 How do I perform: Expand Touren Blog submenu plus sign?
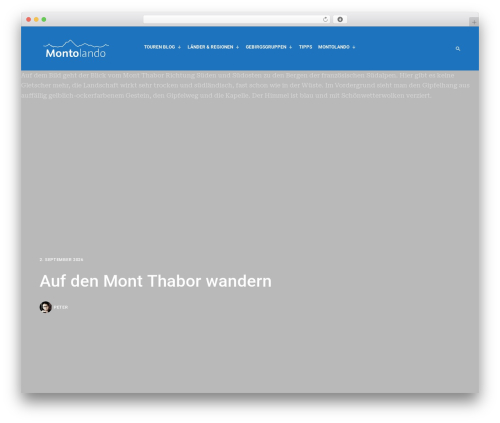[179, 47]
